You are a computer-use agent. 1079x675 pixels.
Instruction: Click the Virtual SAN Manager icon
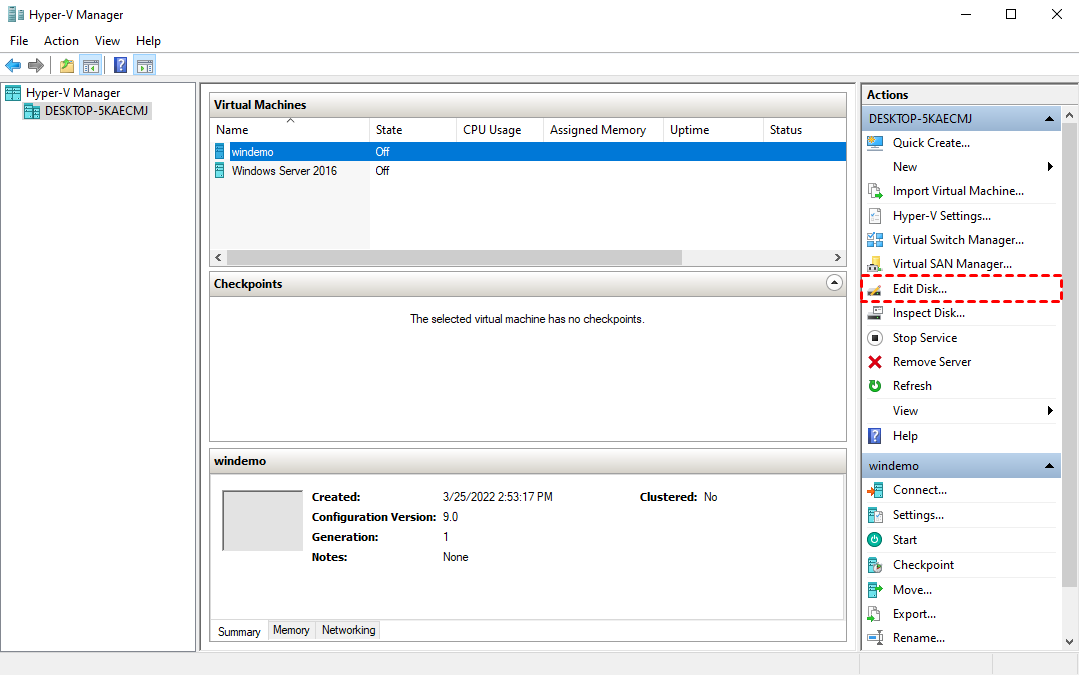point(875,264)
